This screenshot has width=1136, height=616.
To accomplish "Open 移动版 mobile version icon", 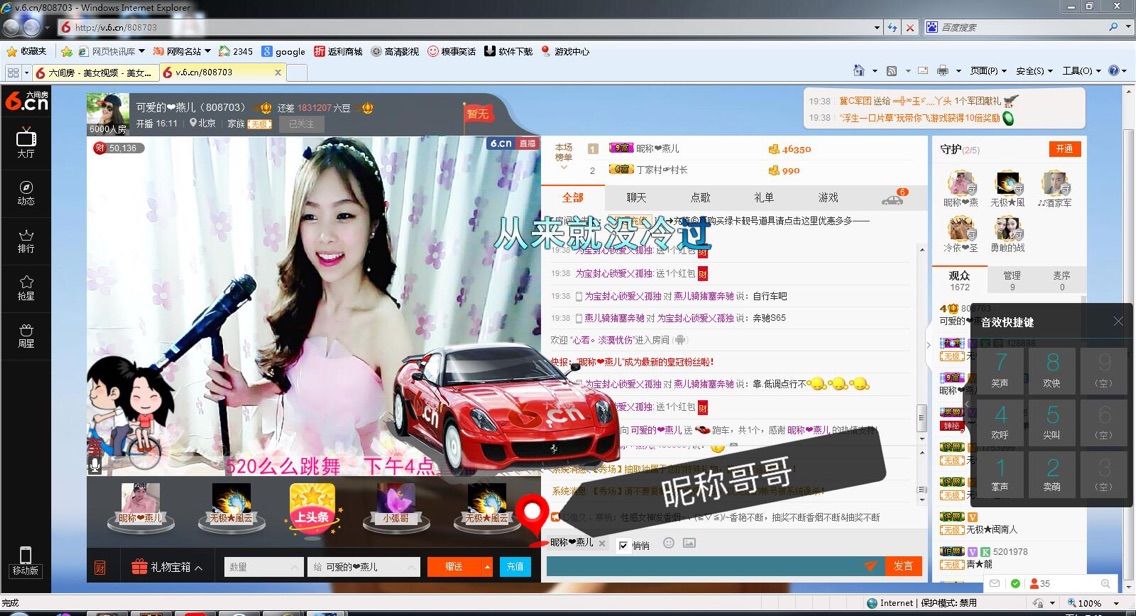I will tap(25, 560).
